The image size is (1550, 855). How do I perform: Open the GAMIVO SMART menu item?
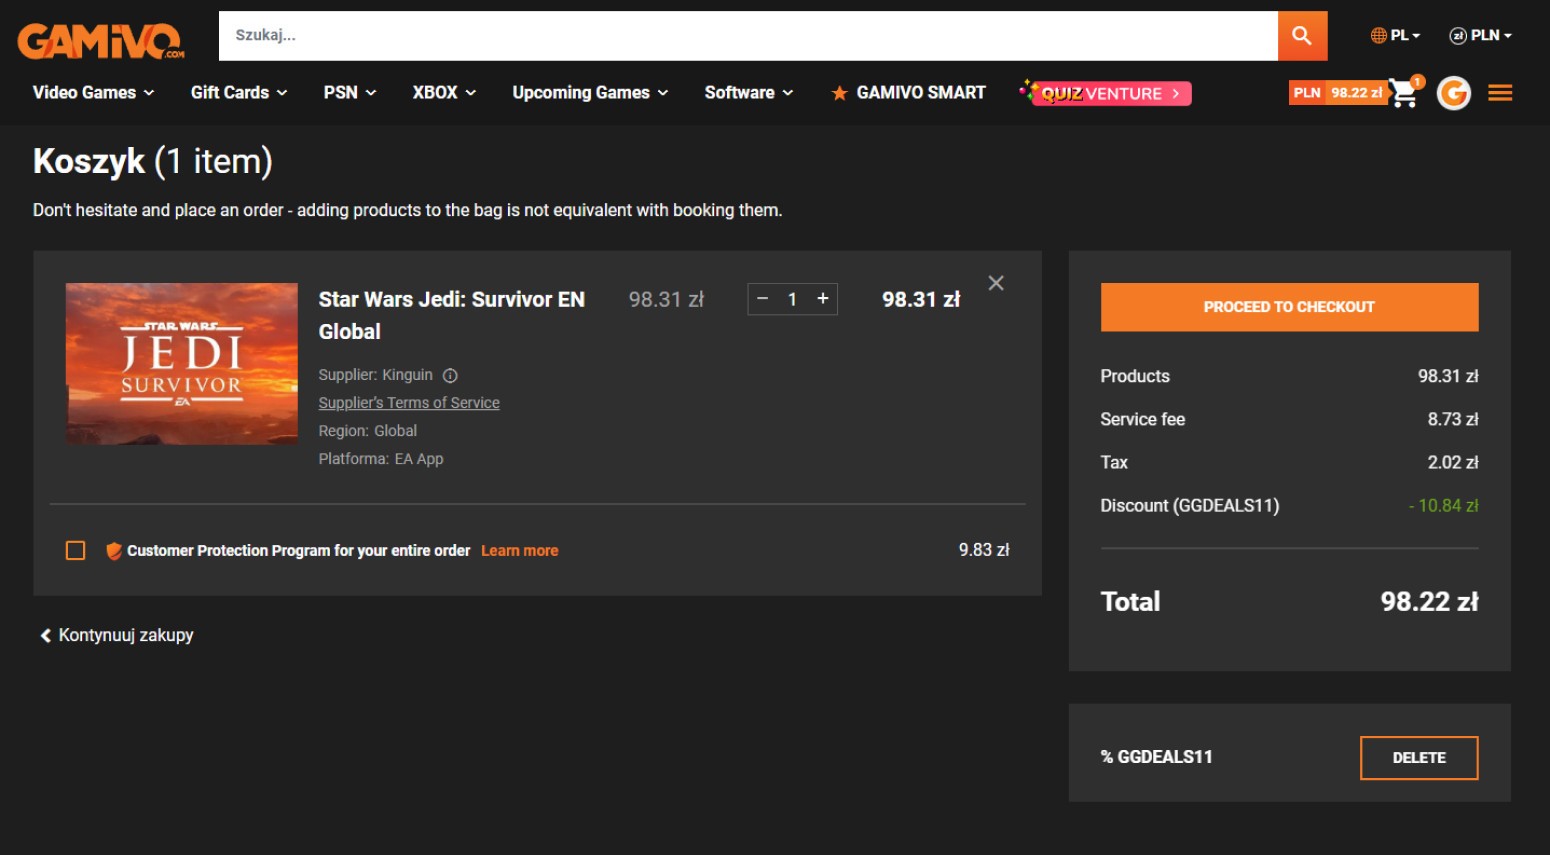click(908, 93)
